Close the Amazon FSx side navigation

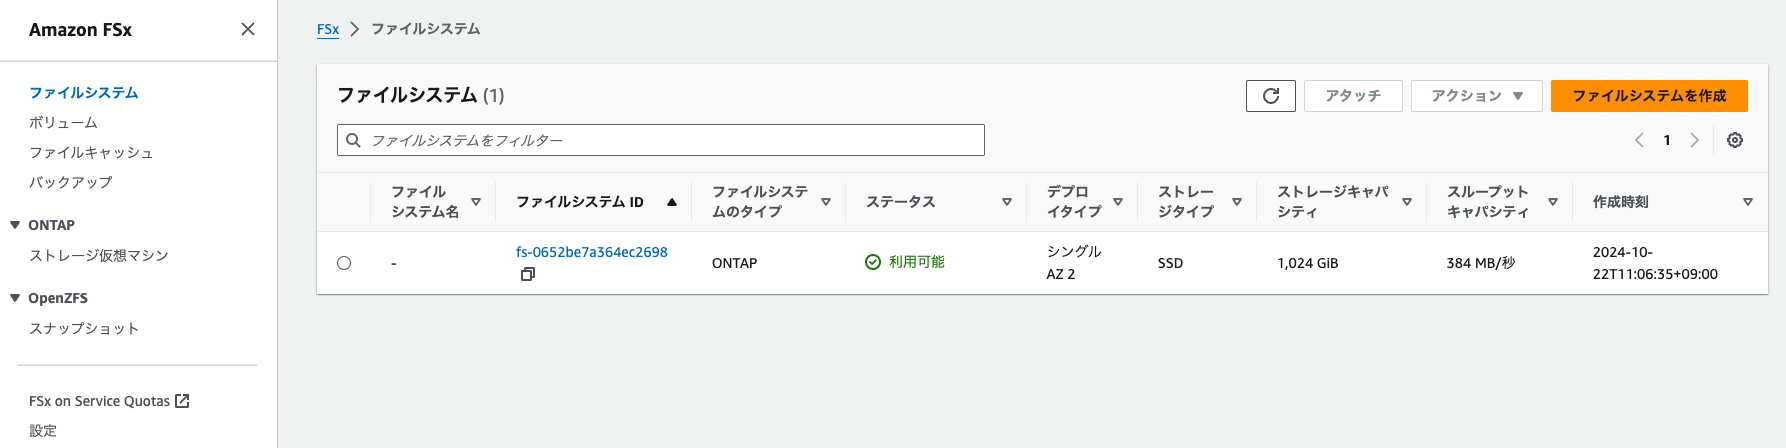[x=248, y=29]
